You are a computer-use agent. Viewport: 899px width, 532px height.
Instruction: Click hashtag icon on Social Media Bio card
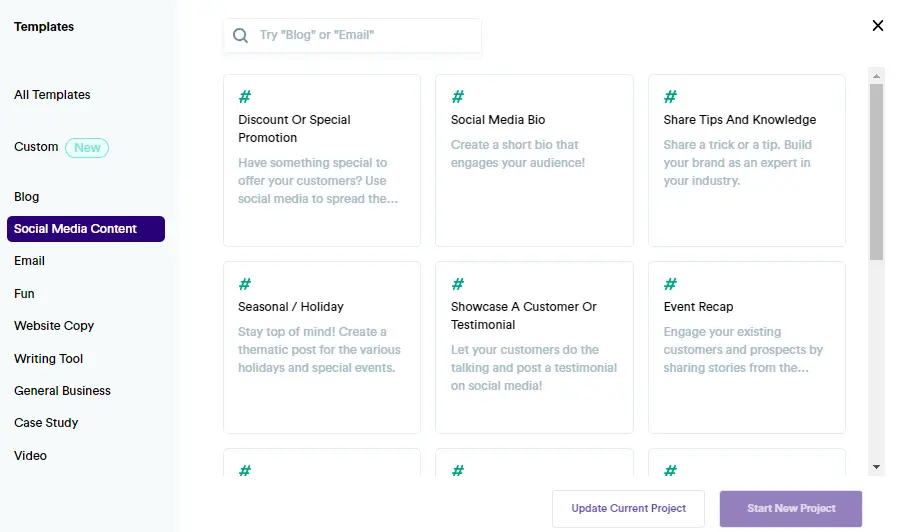click(x=458, y=97)
